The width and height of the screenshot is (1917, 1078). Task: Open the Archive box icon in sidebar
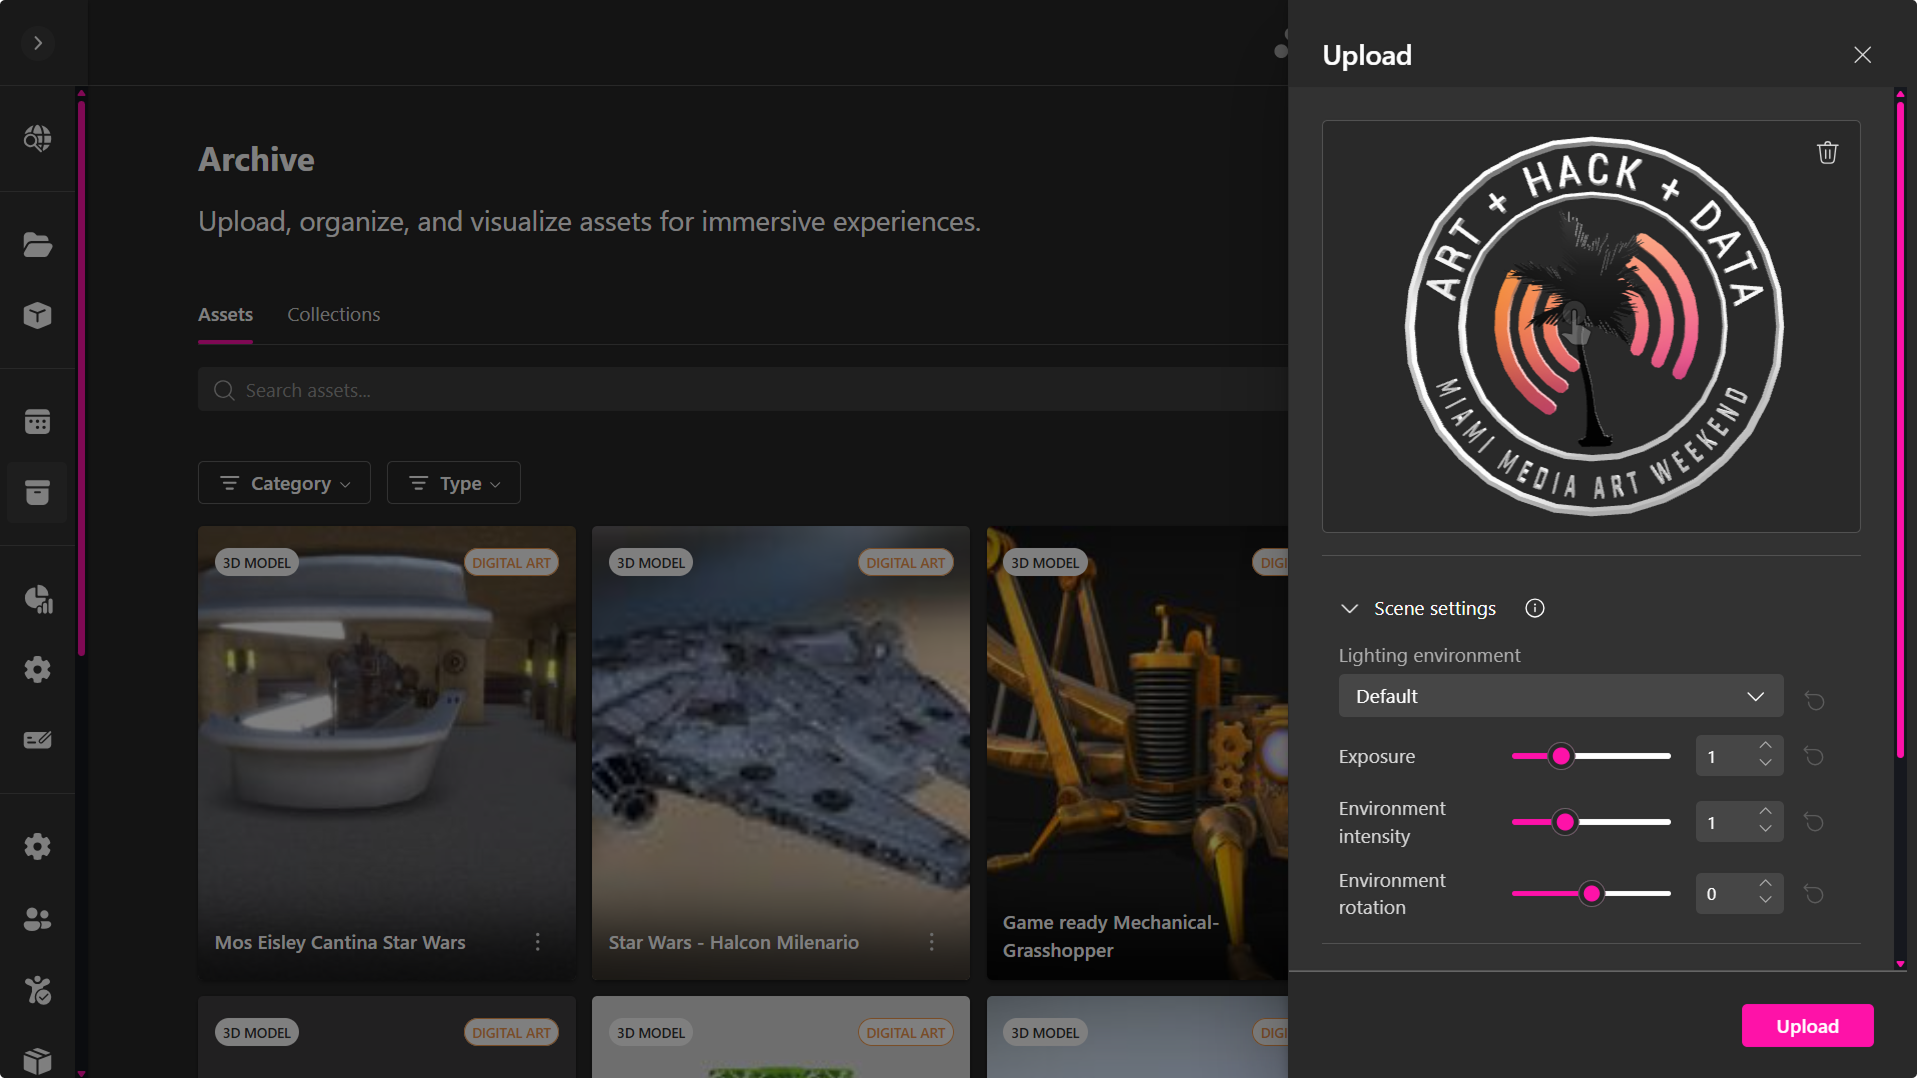(38, 493)
